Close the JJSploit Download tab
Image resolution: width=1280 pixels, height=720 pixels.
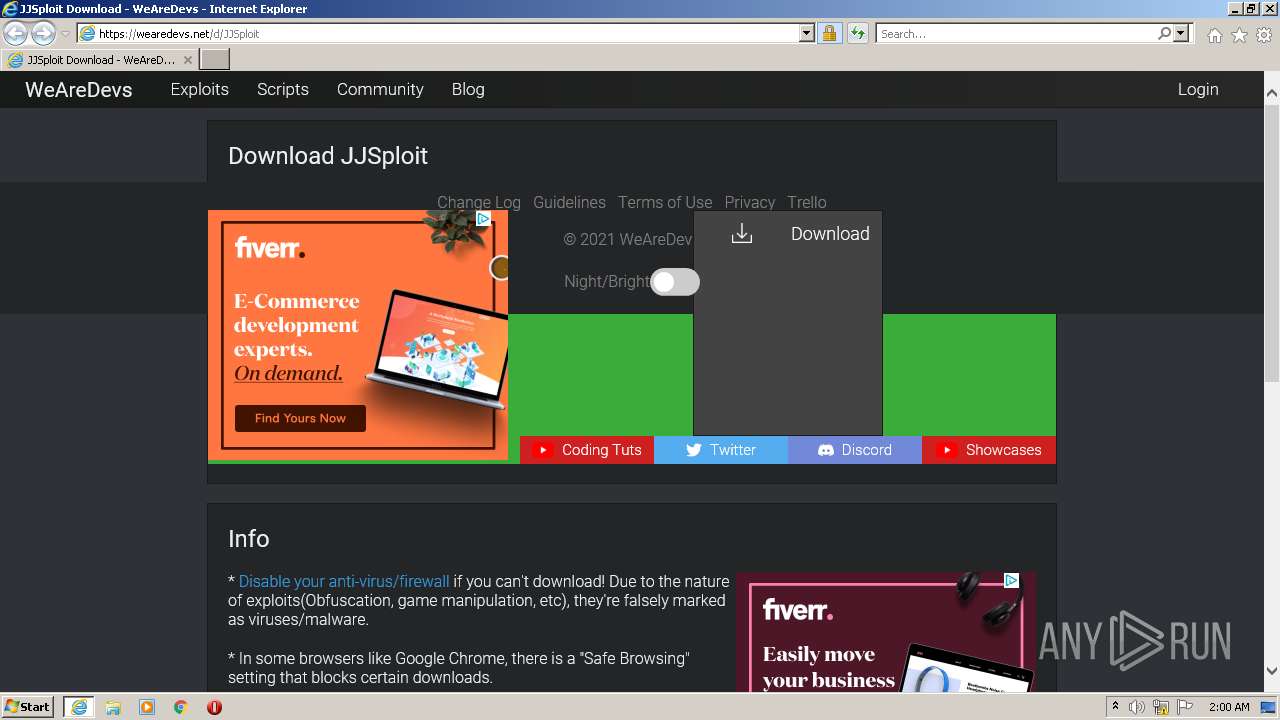click(188, 60)
